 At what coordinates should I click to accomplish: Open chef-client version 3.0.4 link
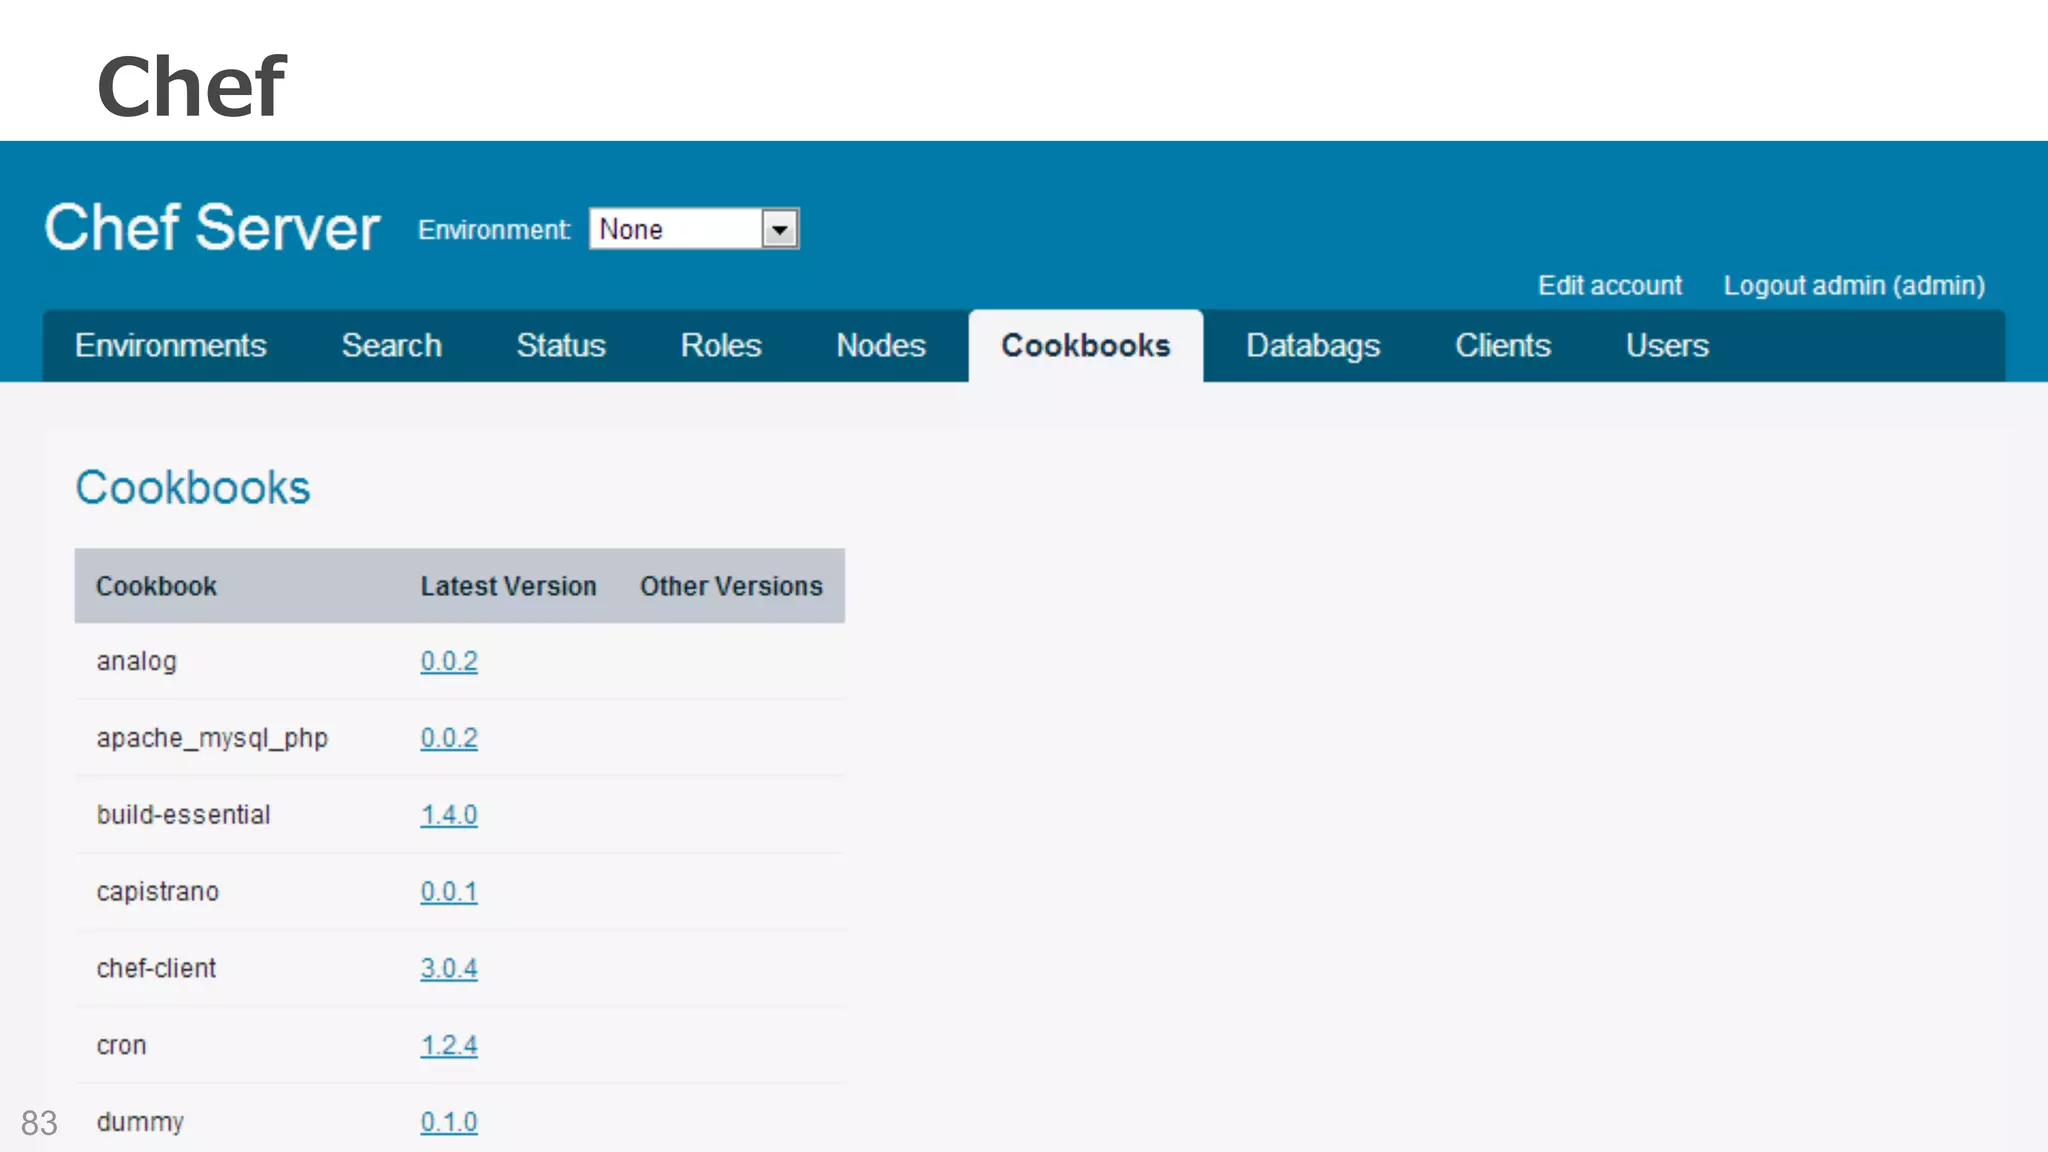(449, 968)
